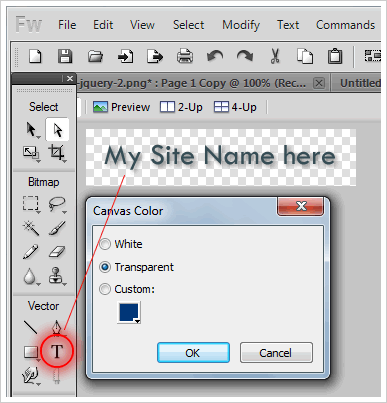The height and width of the screenshot is (403, 387).
Task: Click the Export icon
Action: pos(155,56)
